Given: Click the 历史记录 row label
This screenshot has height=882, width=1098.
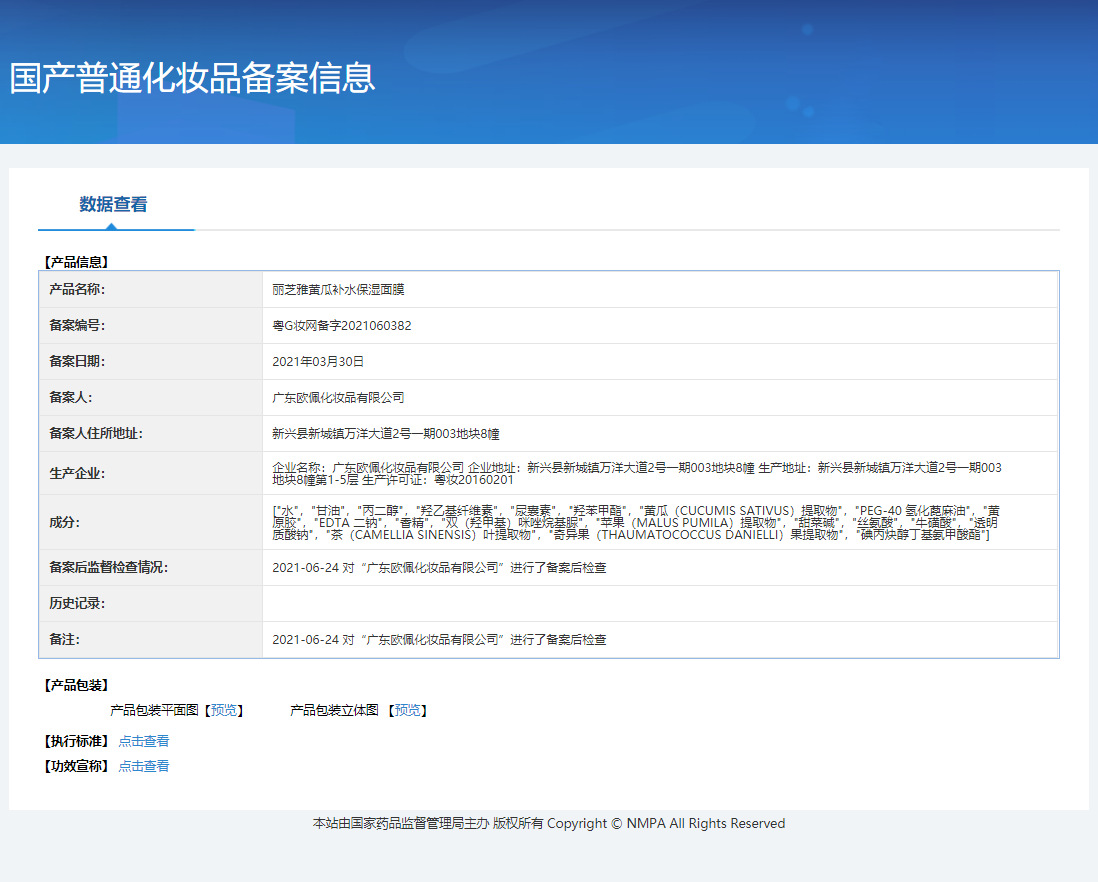Looking at the screenshot, I should coord(77,604).
